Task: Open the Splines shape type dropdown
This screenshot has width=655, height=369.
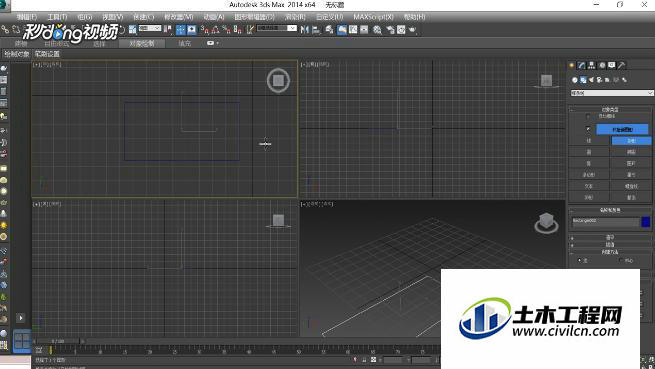Action: (612, 93)
